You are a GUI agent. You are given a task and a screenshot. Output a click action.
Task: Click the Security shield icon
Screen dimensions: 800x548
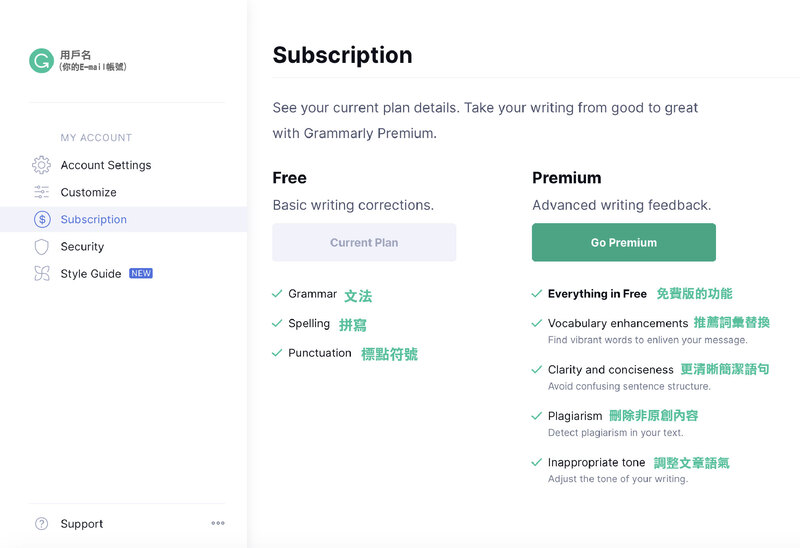[x=41, y=246]
